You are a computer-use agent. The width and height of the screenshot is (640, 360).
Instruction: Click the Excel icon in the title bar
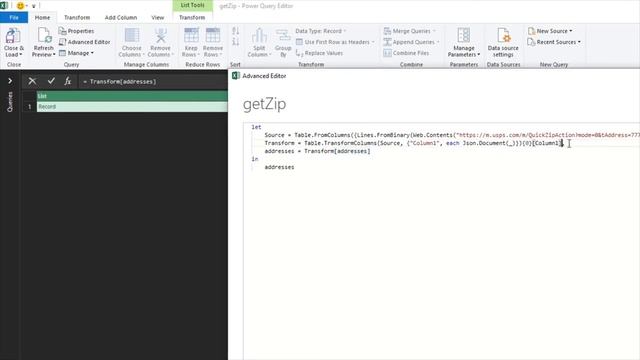coord(4,6)
